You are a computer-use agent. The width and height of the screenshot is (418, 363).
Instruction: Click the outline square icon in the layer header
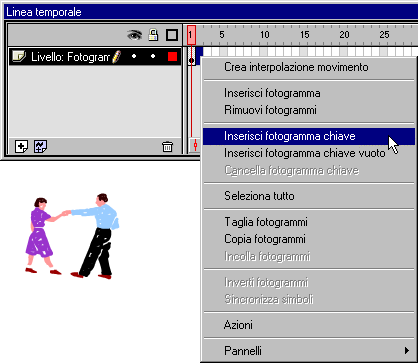pyautogui.click(x=172, y=35)
